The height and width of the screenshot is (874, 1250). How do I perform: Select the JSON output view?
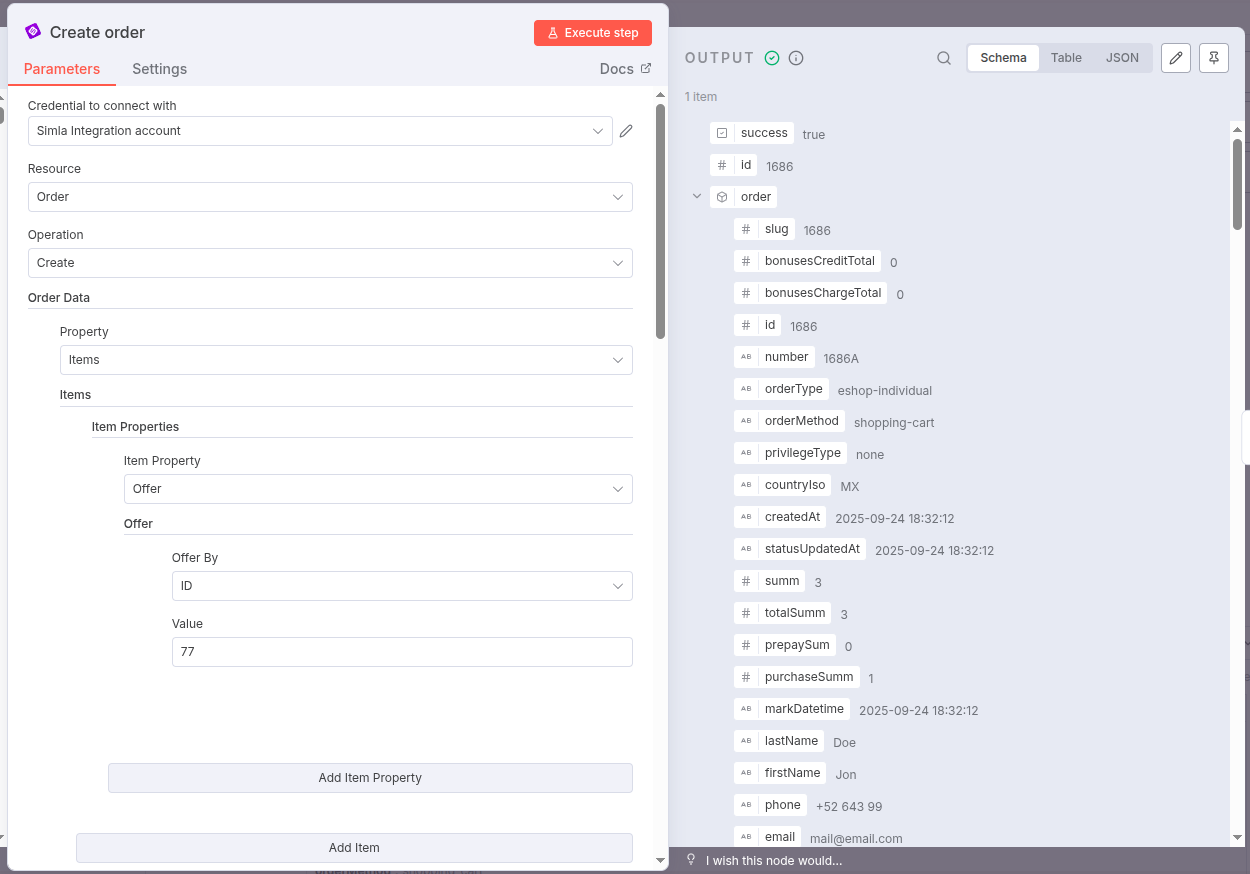point(1122,58)
